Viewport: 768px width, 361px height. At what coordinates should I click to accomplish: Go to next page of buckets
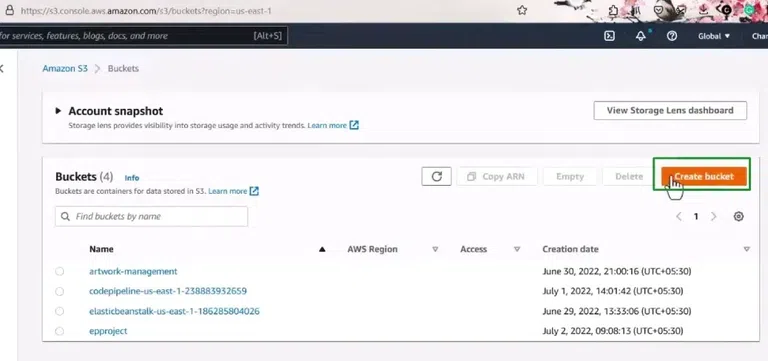click(x=714, y=217)
